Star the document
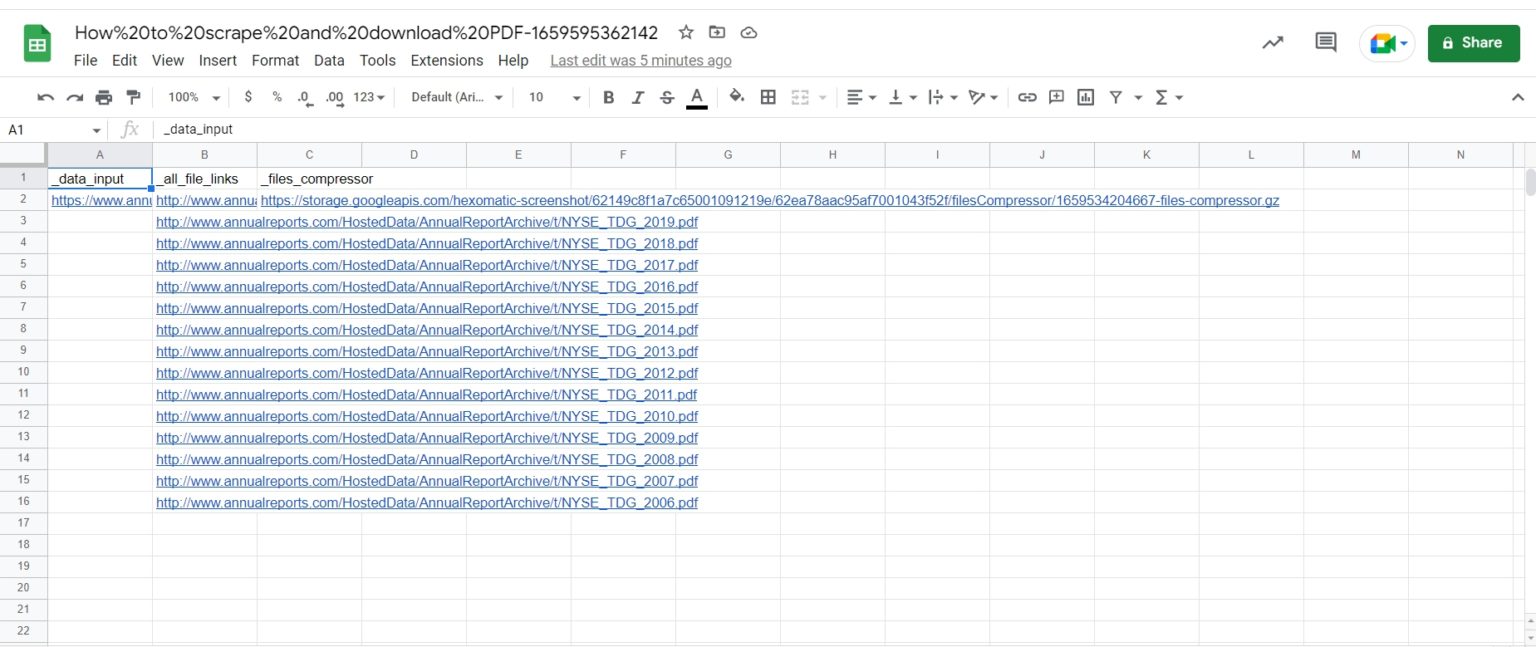Viewport: 1536px width, 647px height. click(686, 32)
